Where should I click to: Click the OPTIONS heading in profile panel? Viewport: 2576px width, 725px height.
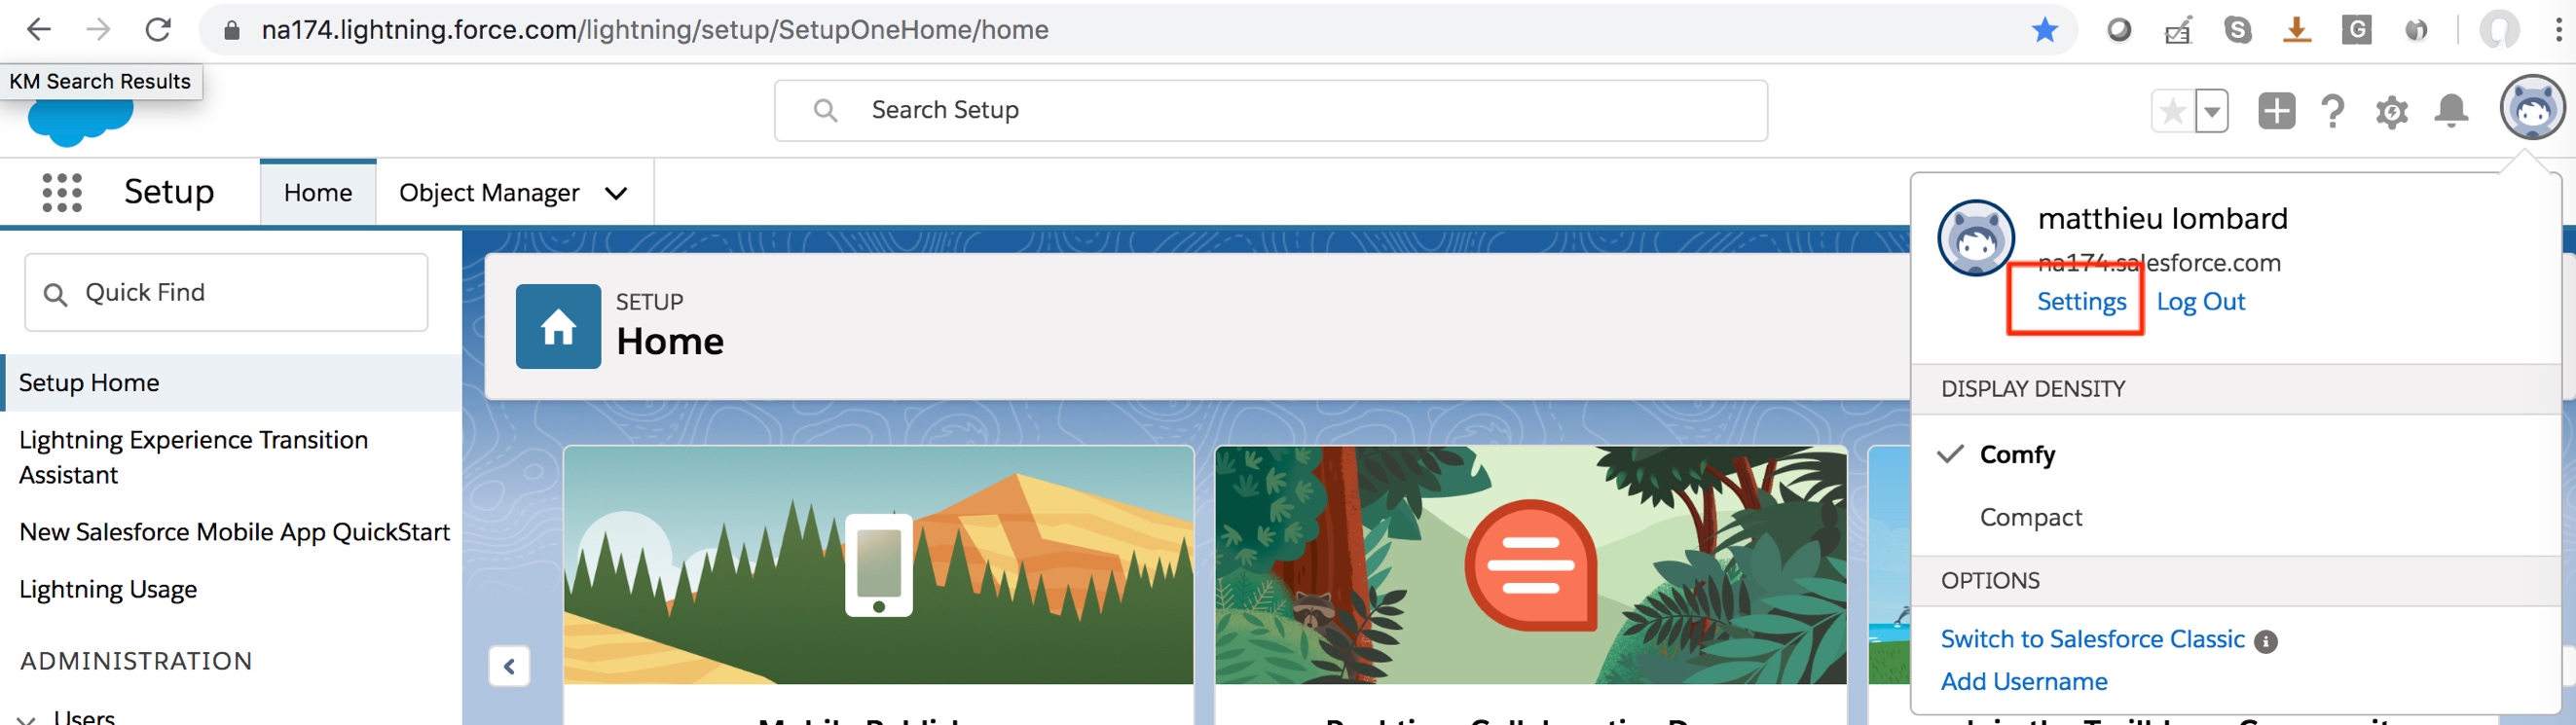tap(1990, 581)
